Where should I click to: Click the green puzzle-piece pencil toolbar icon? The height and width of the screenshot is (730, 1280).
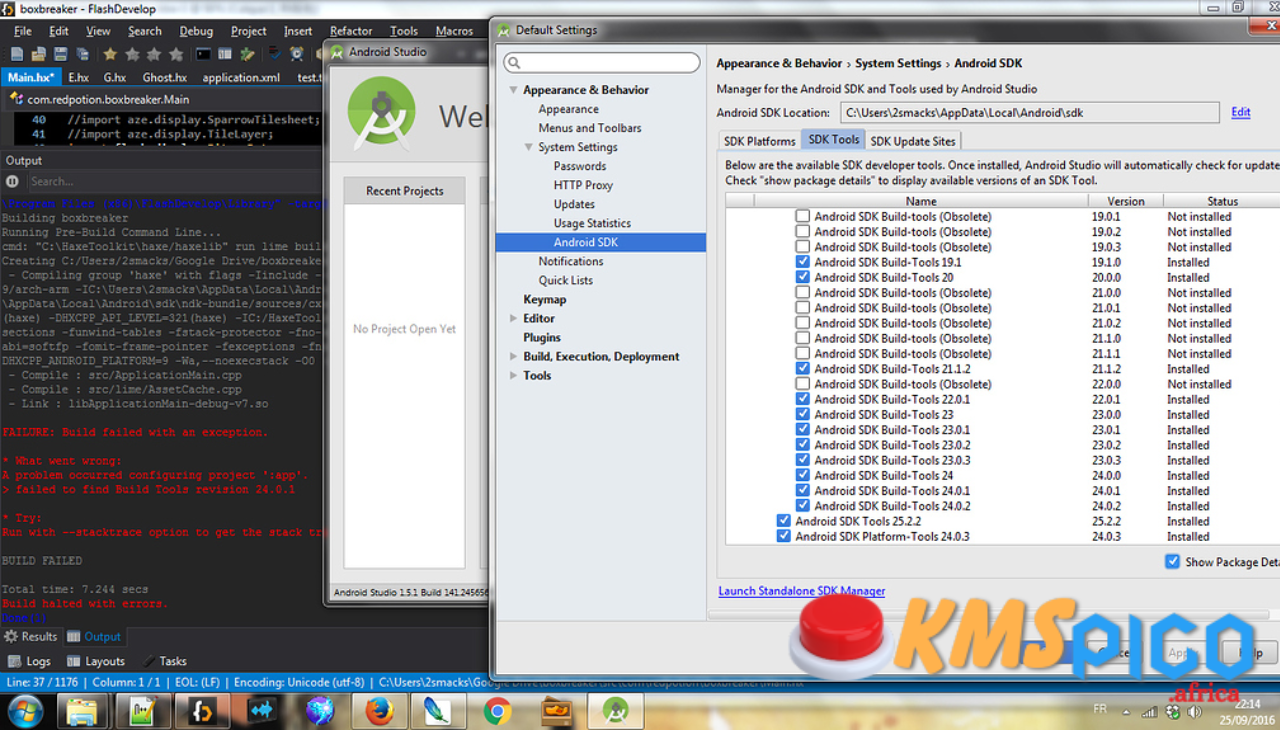[247, 54]
